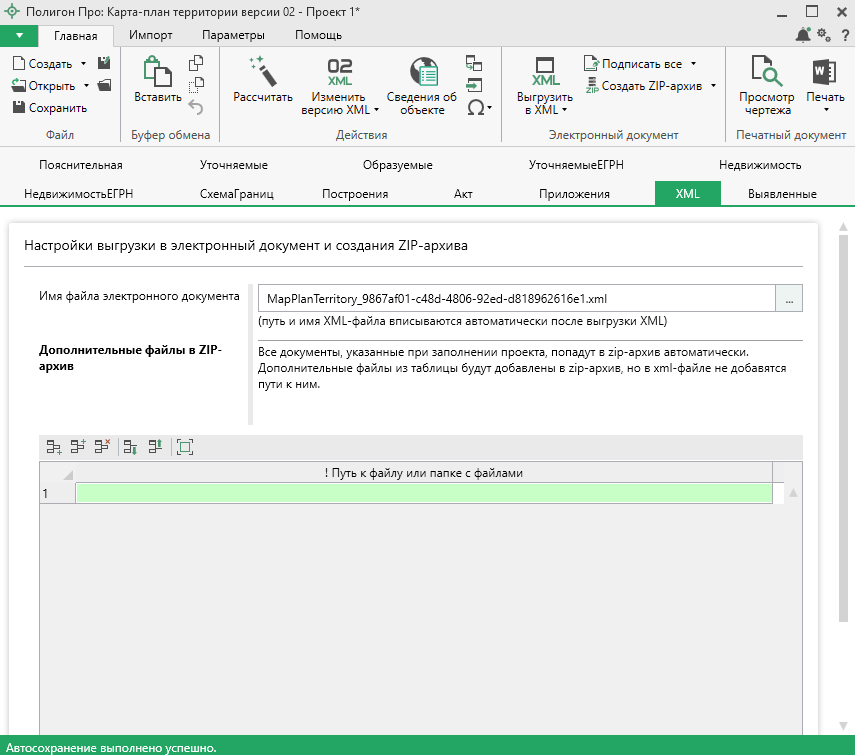Expand table to full screen icon
Screen dimensions: 855x755
[184, 447]
